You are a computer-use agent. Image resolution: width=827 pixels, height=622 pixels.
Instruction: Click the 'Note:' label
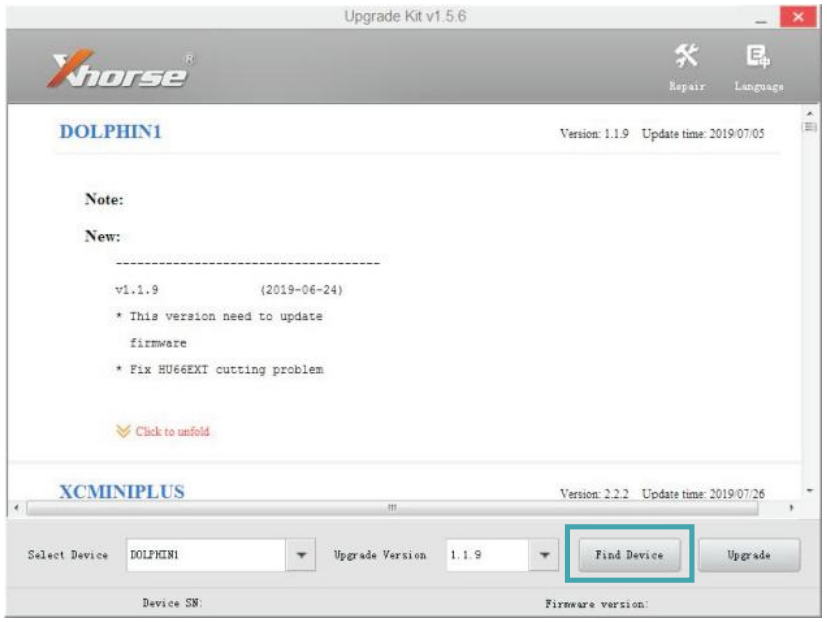[x=104, y=199]
